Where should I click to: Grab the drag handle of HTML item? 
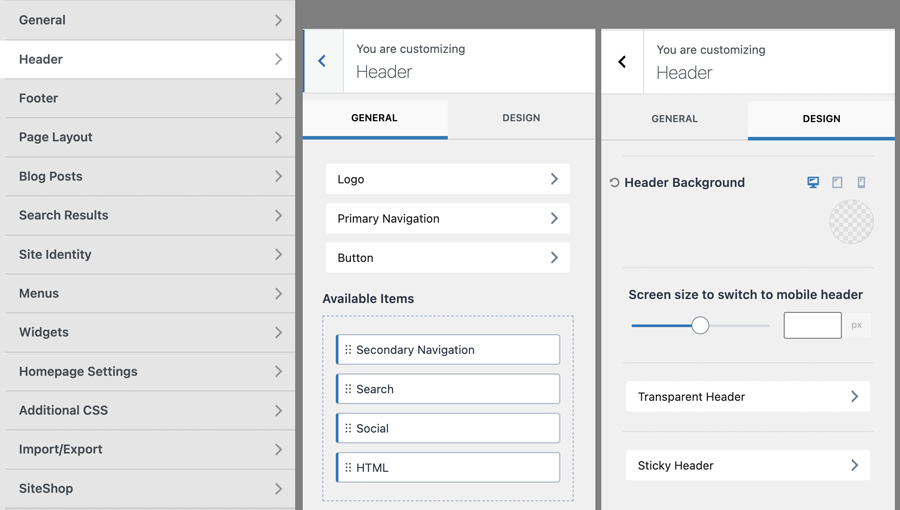click(348, 468)
